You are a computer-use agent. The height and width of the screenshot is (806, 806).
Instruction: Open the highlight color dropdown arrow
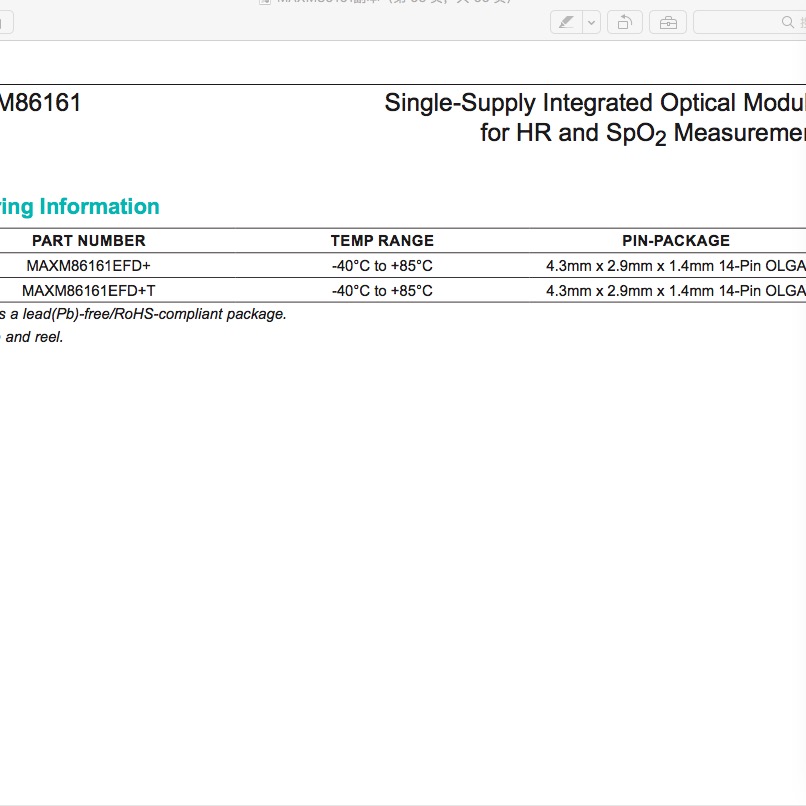(591, 22)
